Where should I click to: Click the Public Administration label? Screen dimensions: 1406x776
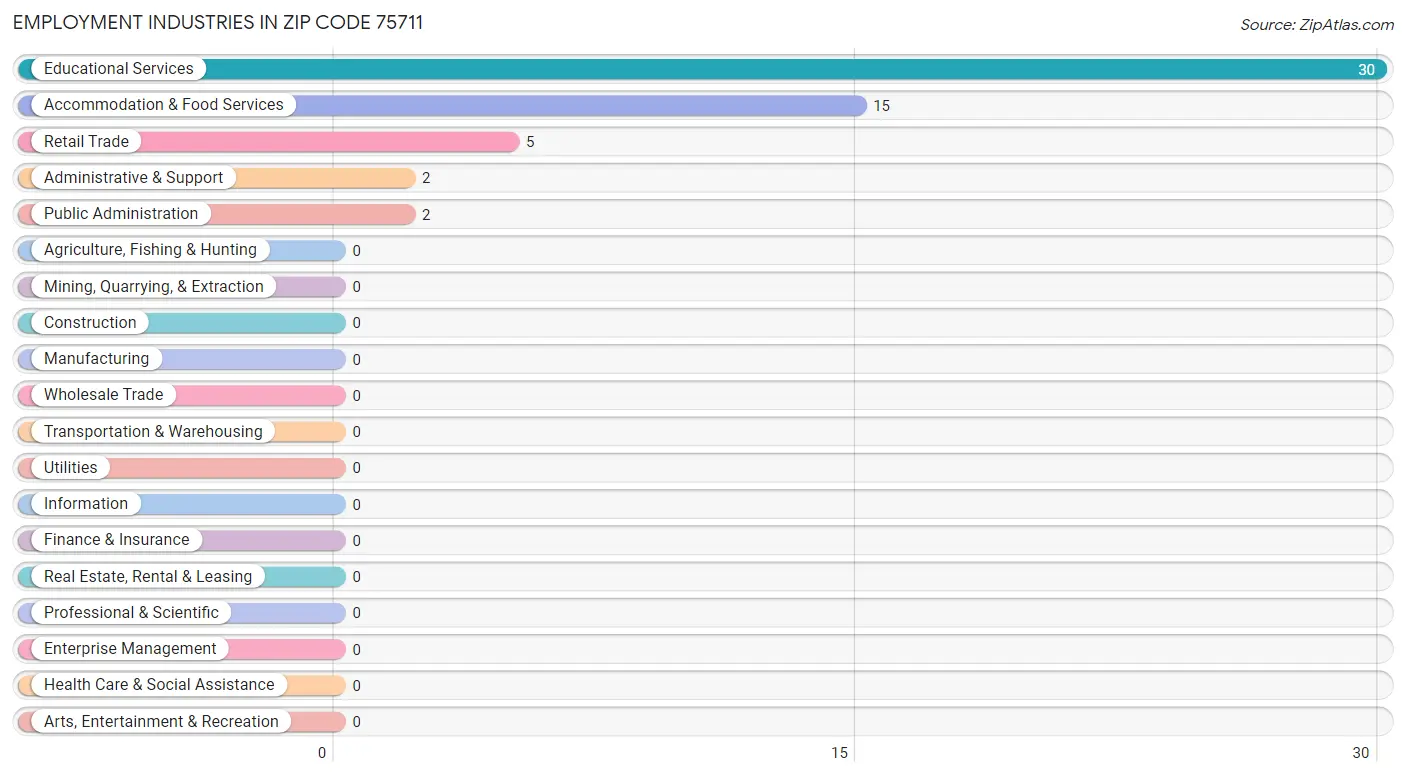[121, 214]
